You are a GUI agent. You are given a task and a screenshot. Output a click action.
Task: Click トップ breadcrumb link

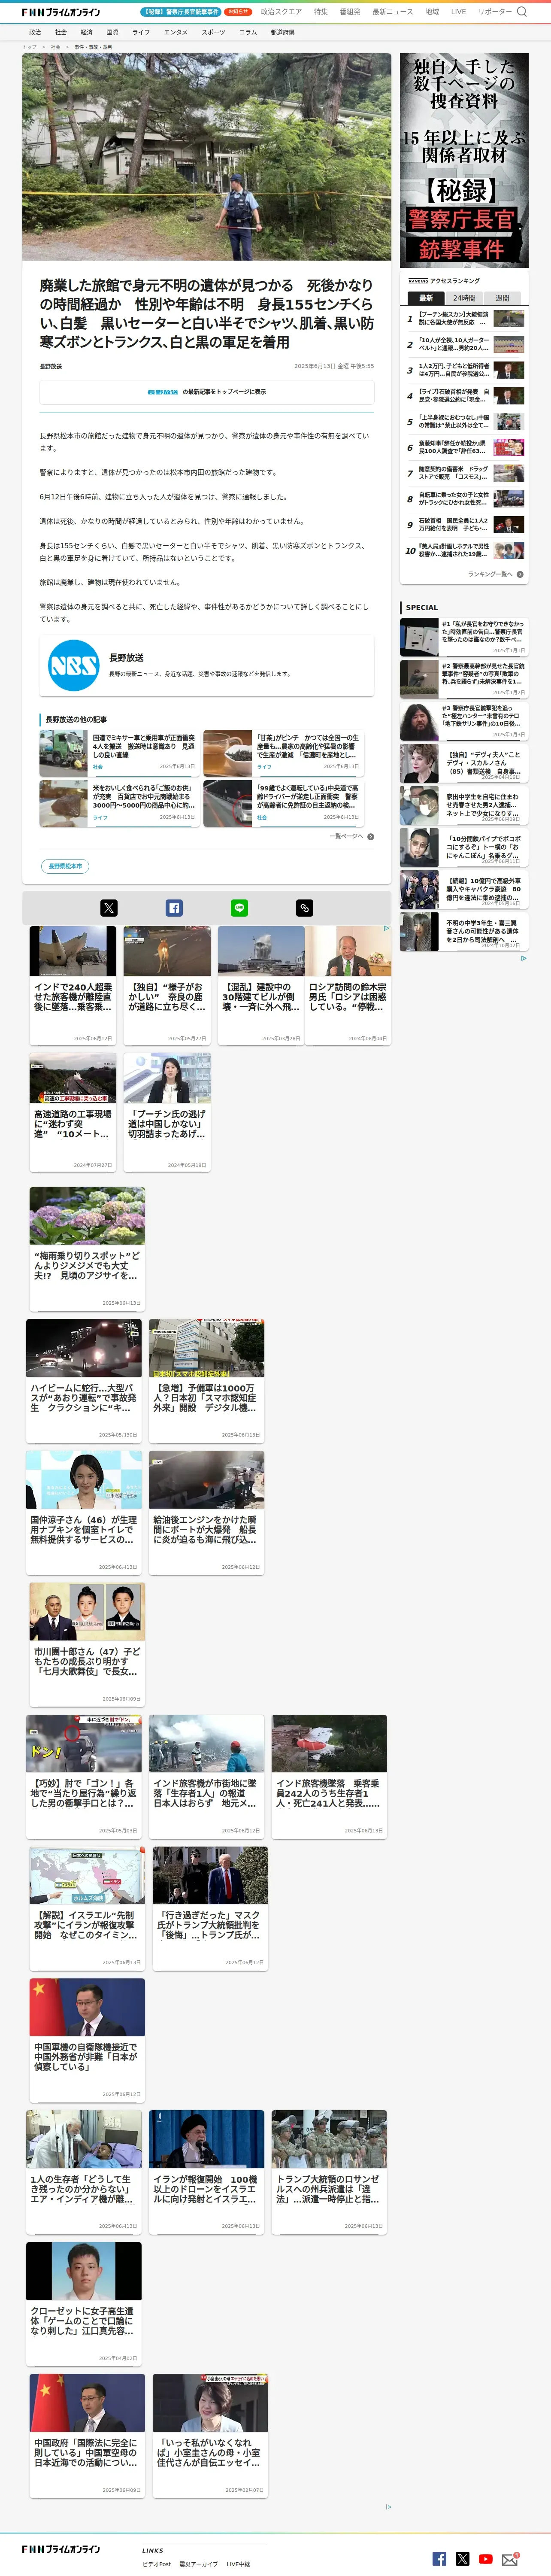(x=29, y=47)
